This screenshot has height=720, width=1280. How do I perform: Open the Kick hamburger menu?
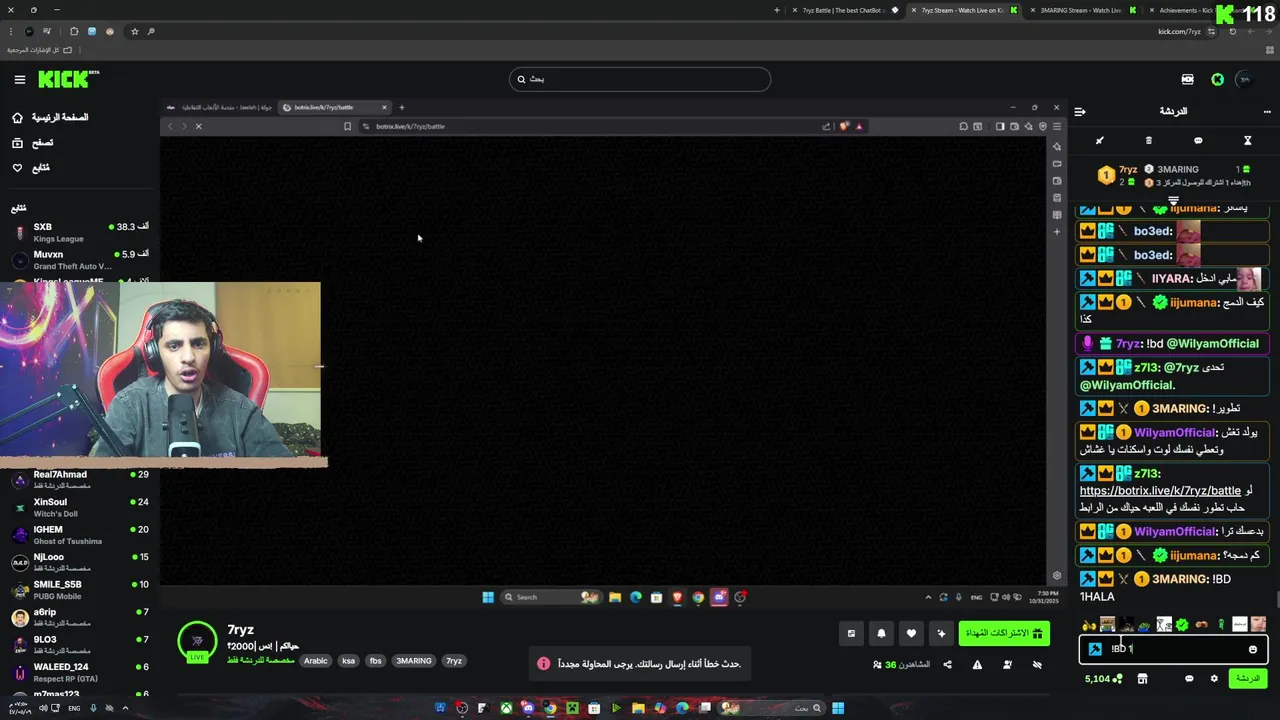pyautogui.click(x=19, y=79)
